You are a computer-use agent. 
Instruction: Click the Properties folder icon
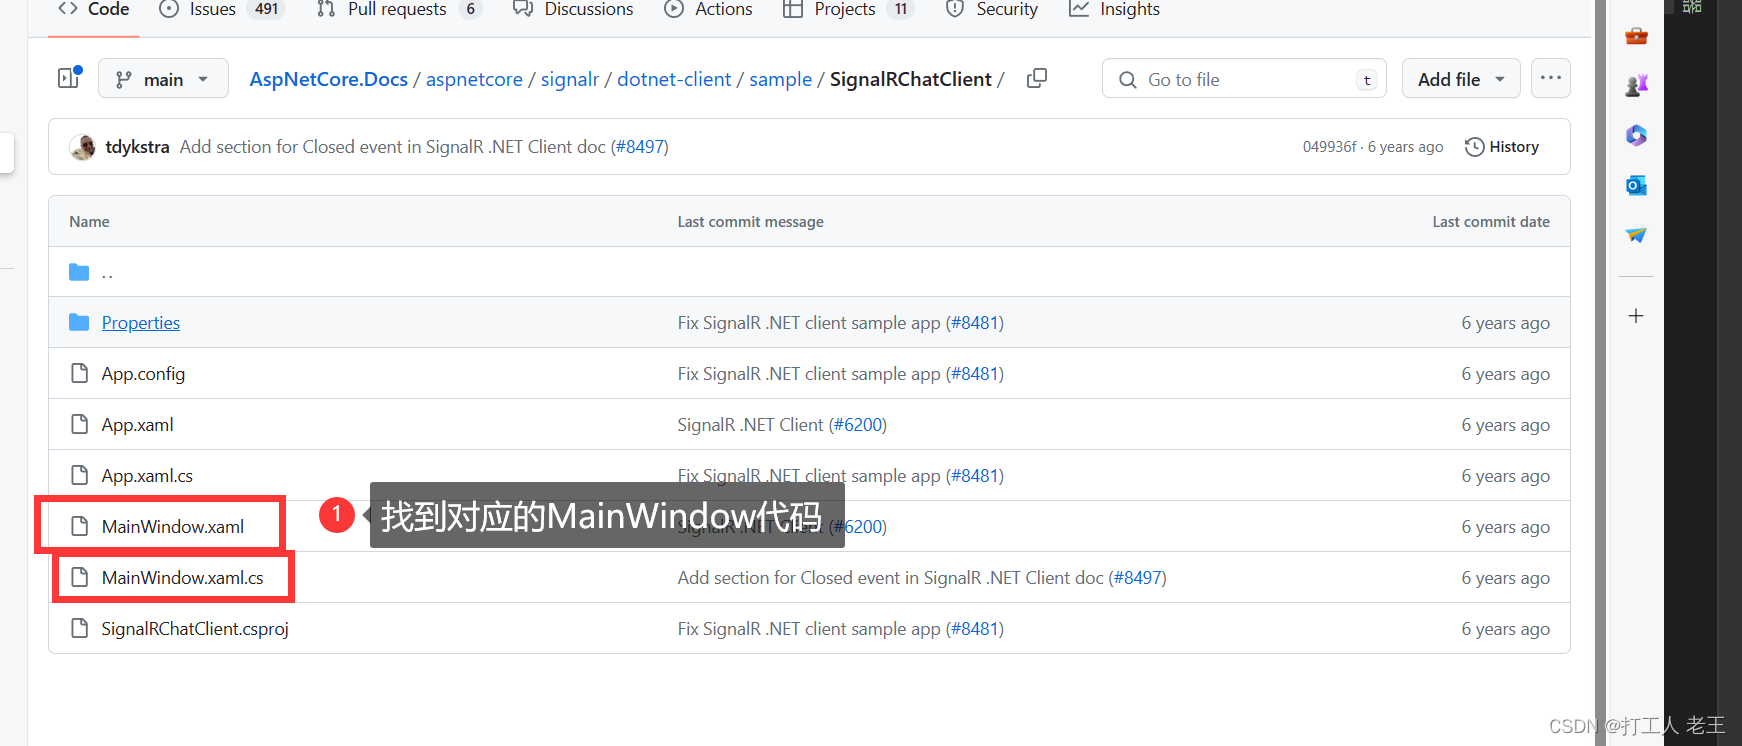pos(79,322)
